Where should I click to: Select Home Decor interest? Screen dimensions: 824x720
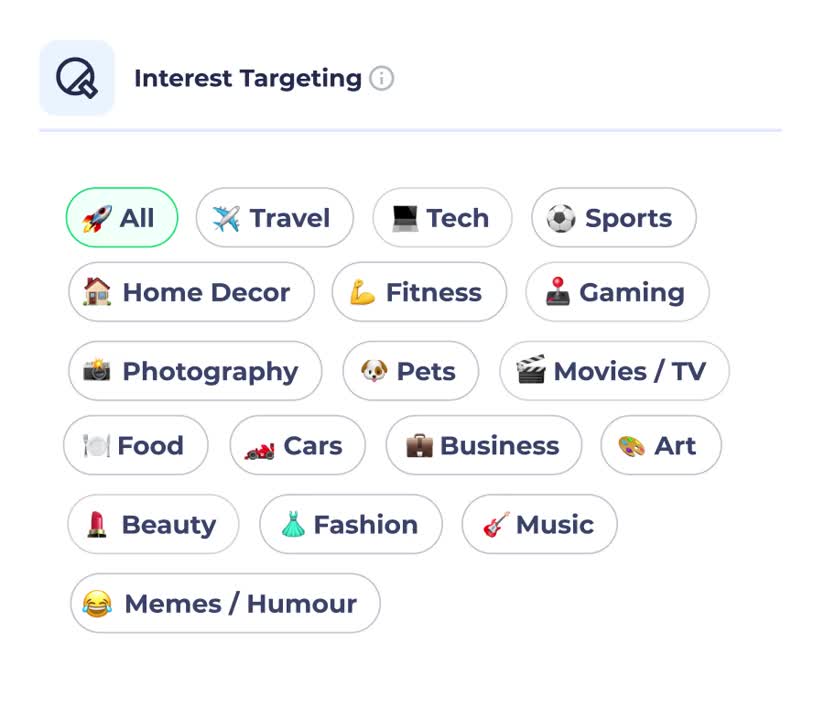[191, 292]
